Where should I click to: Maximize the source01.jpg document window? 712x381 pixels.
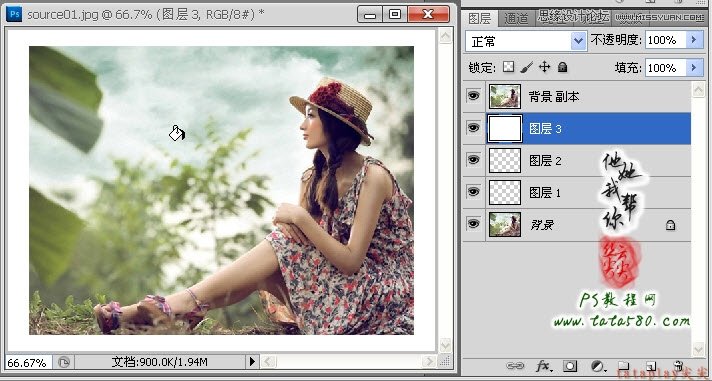click(x=395, y=15)
